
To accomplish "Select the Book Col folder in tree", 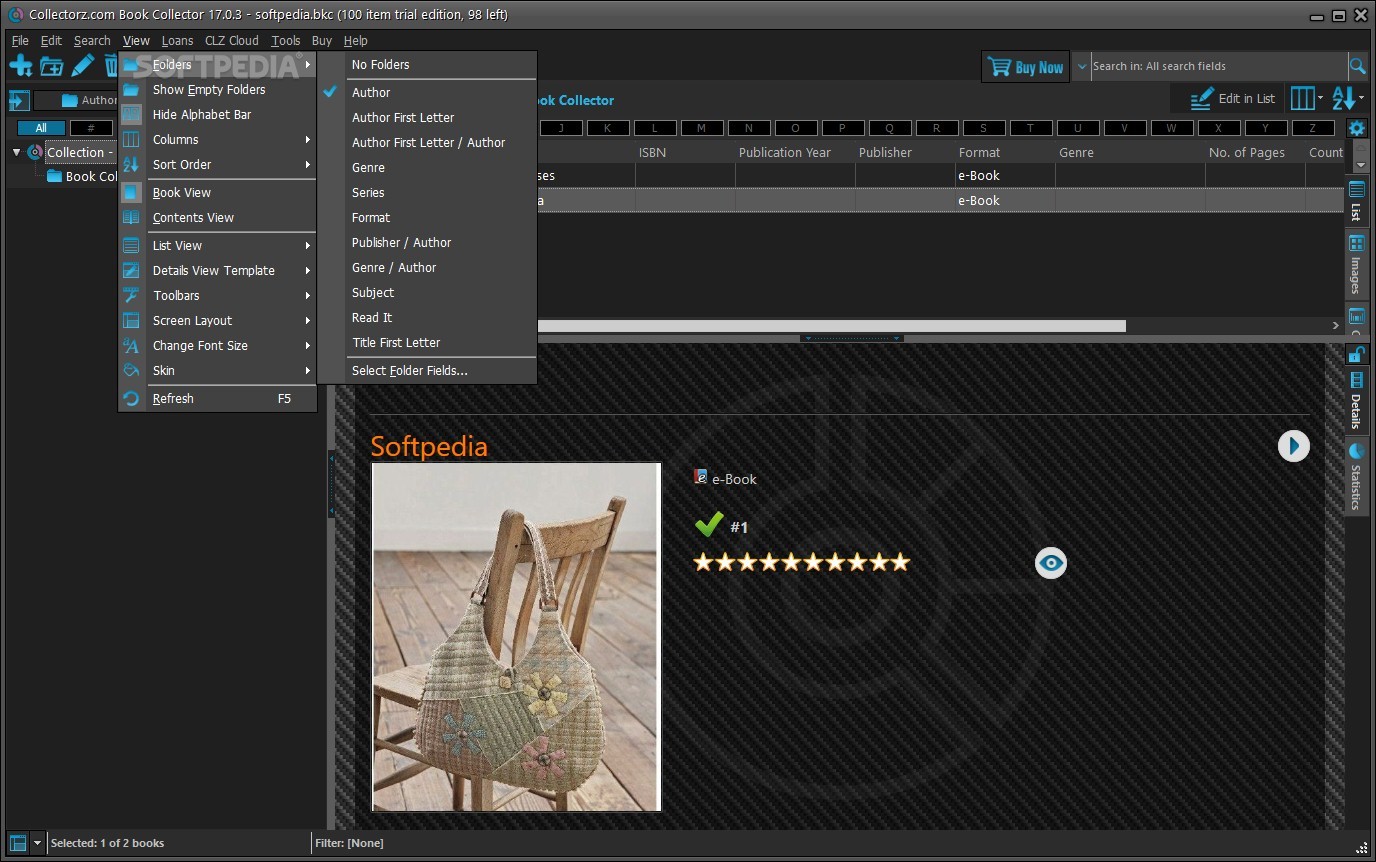I will [84, 176].
